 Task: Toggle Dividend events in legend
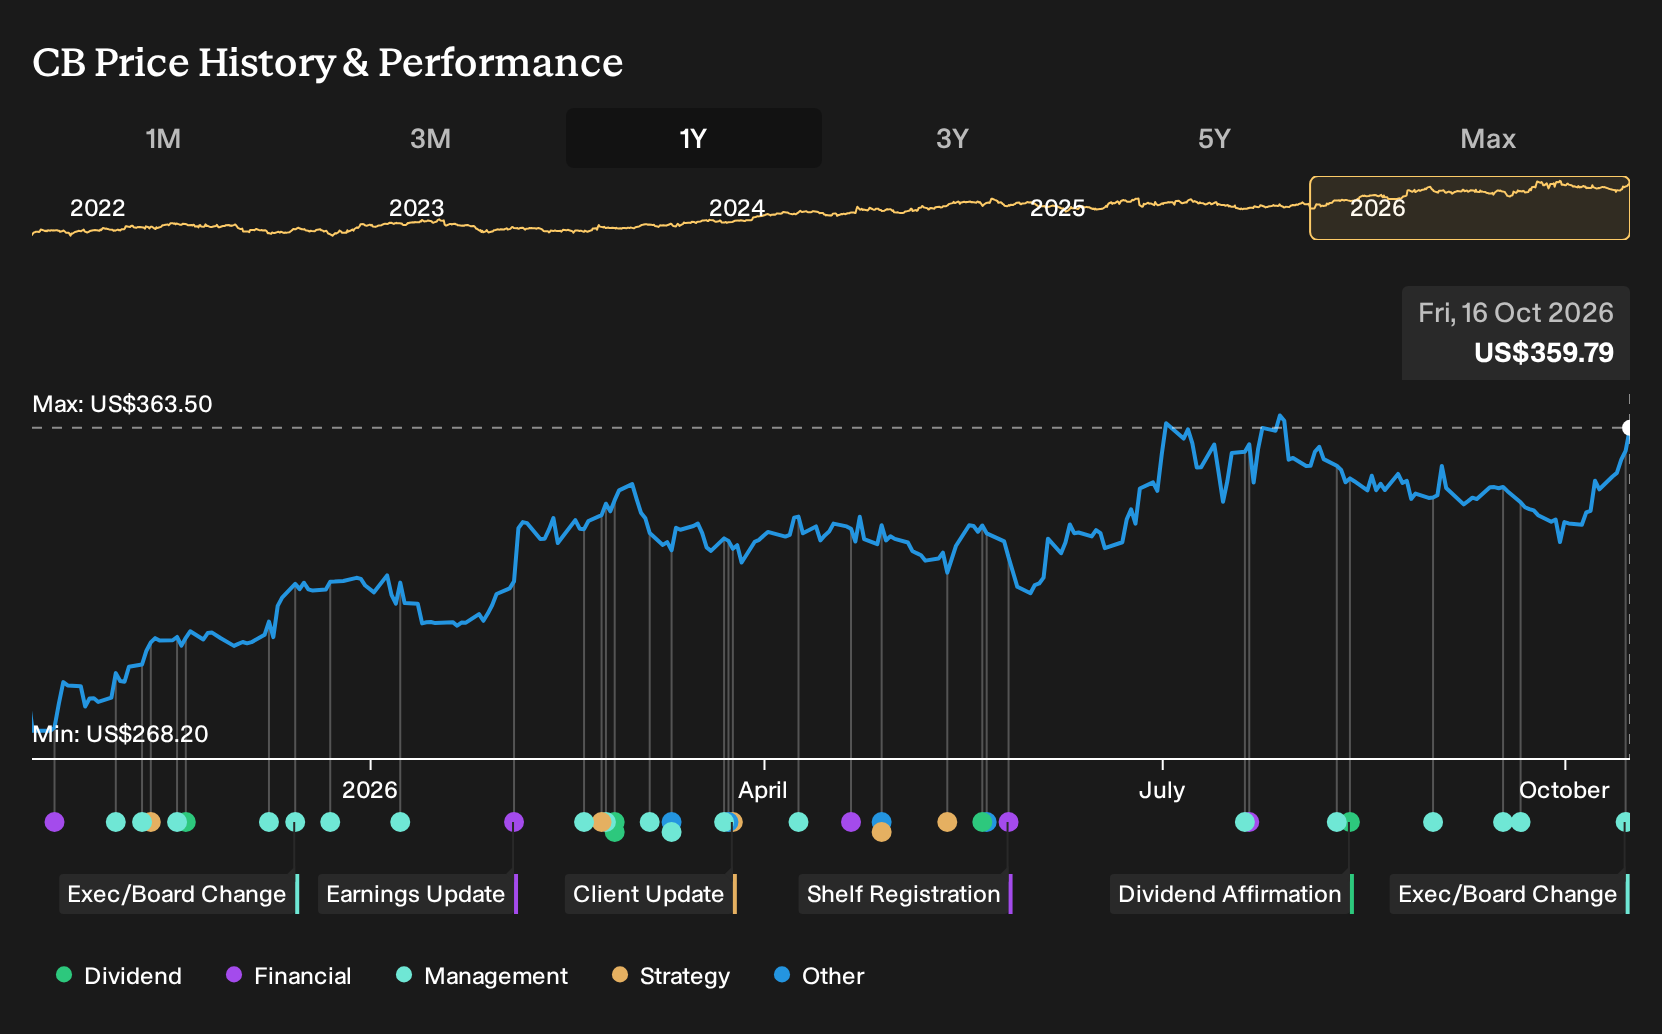[119, 976]
